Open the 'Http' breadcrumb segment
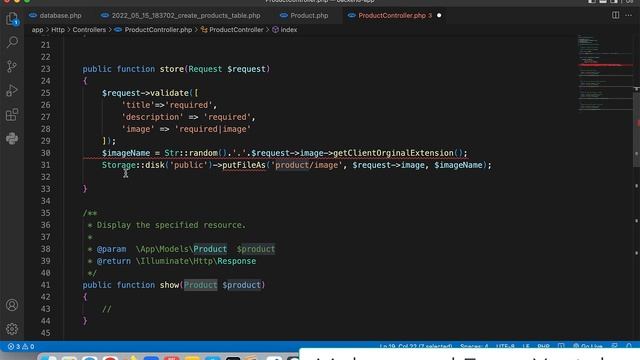 point(58,30)
